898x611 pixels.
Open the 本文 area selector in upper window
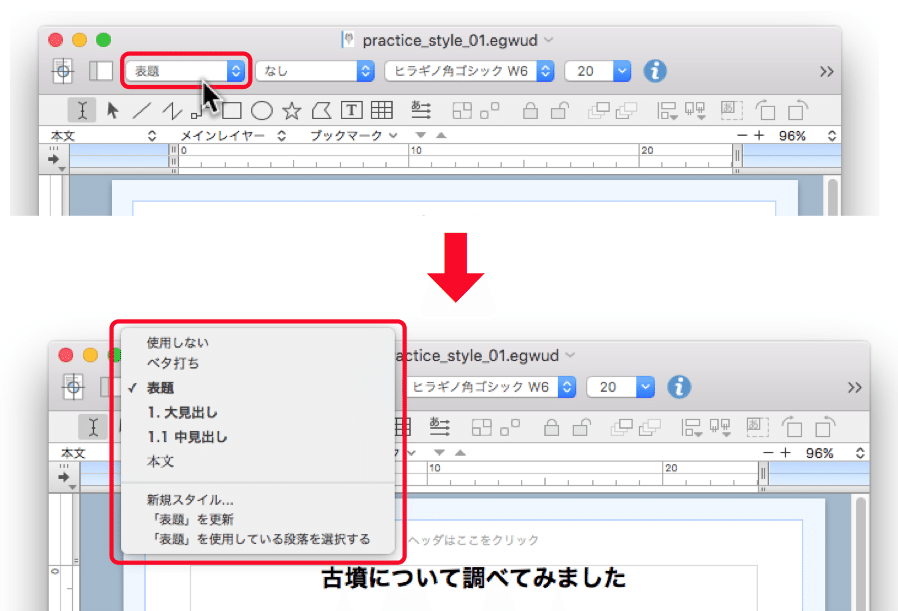pos(103,136)
